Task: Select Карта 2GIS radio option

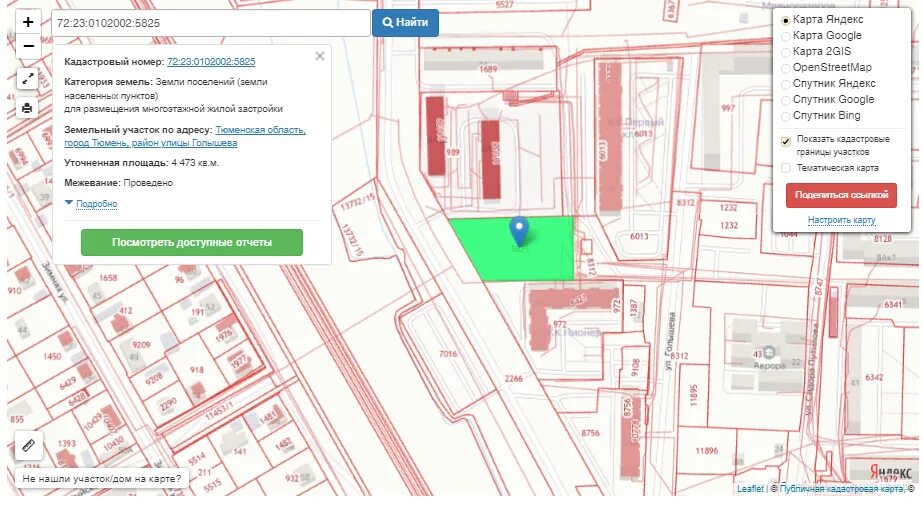Action: 785,52
